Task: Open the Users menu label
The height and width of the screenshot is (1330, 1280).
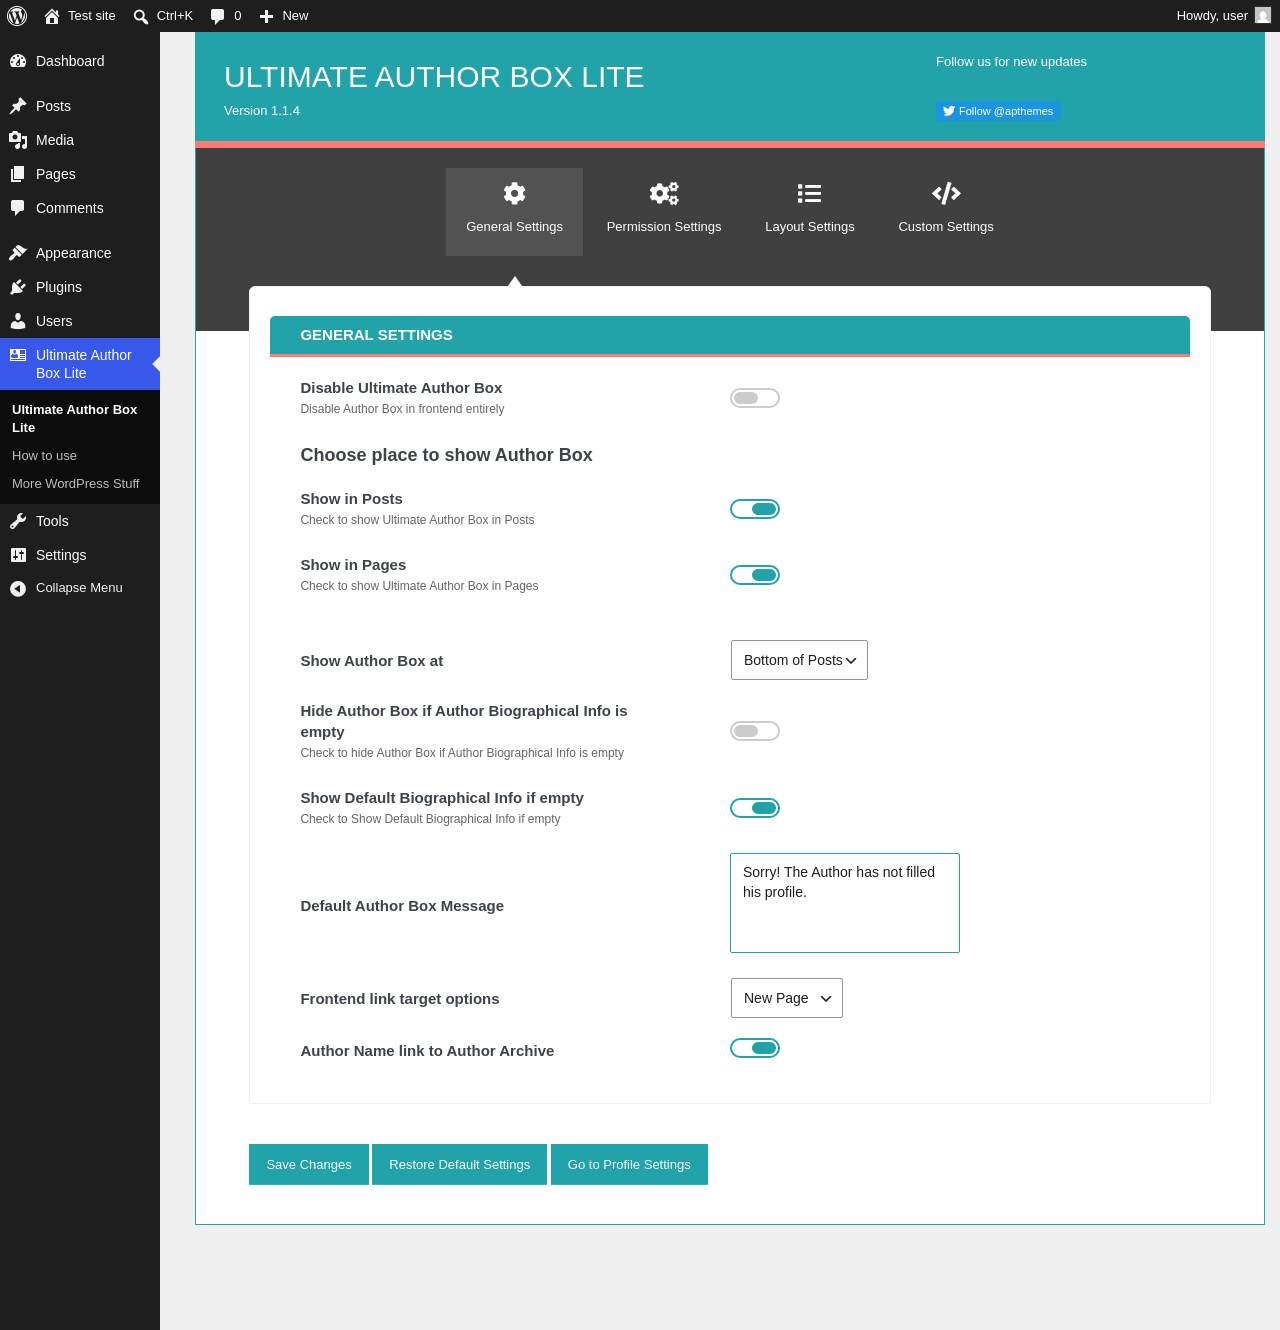Action: 54,321
